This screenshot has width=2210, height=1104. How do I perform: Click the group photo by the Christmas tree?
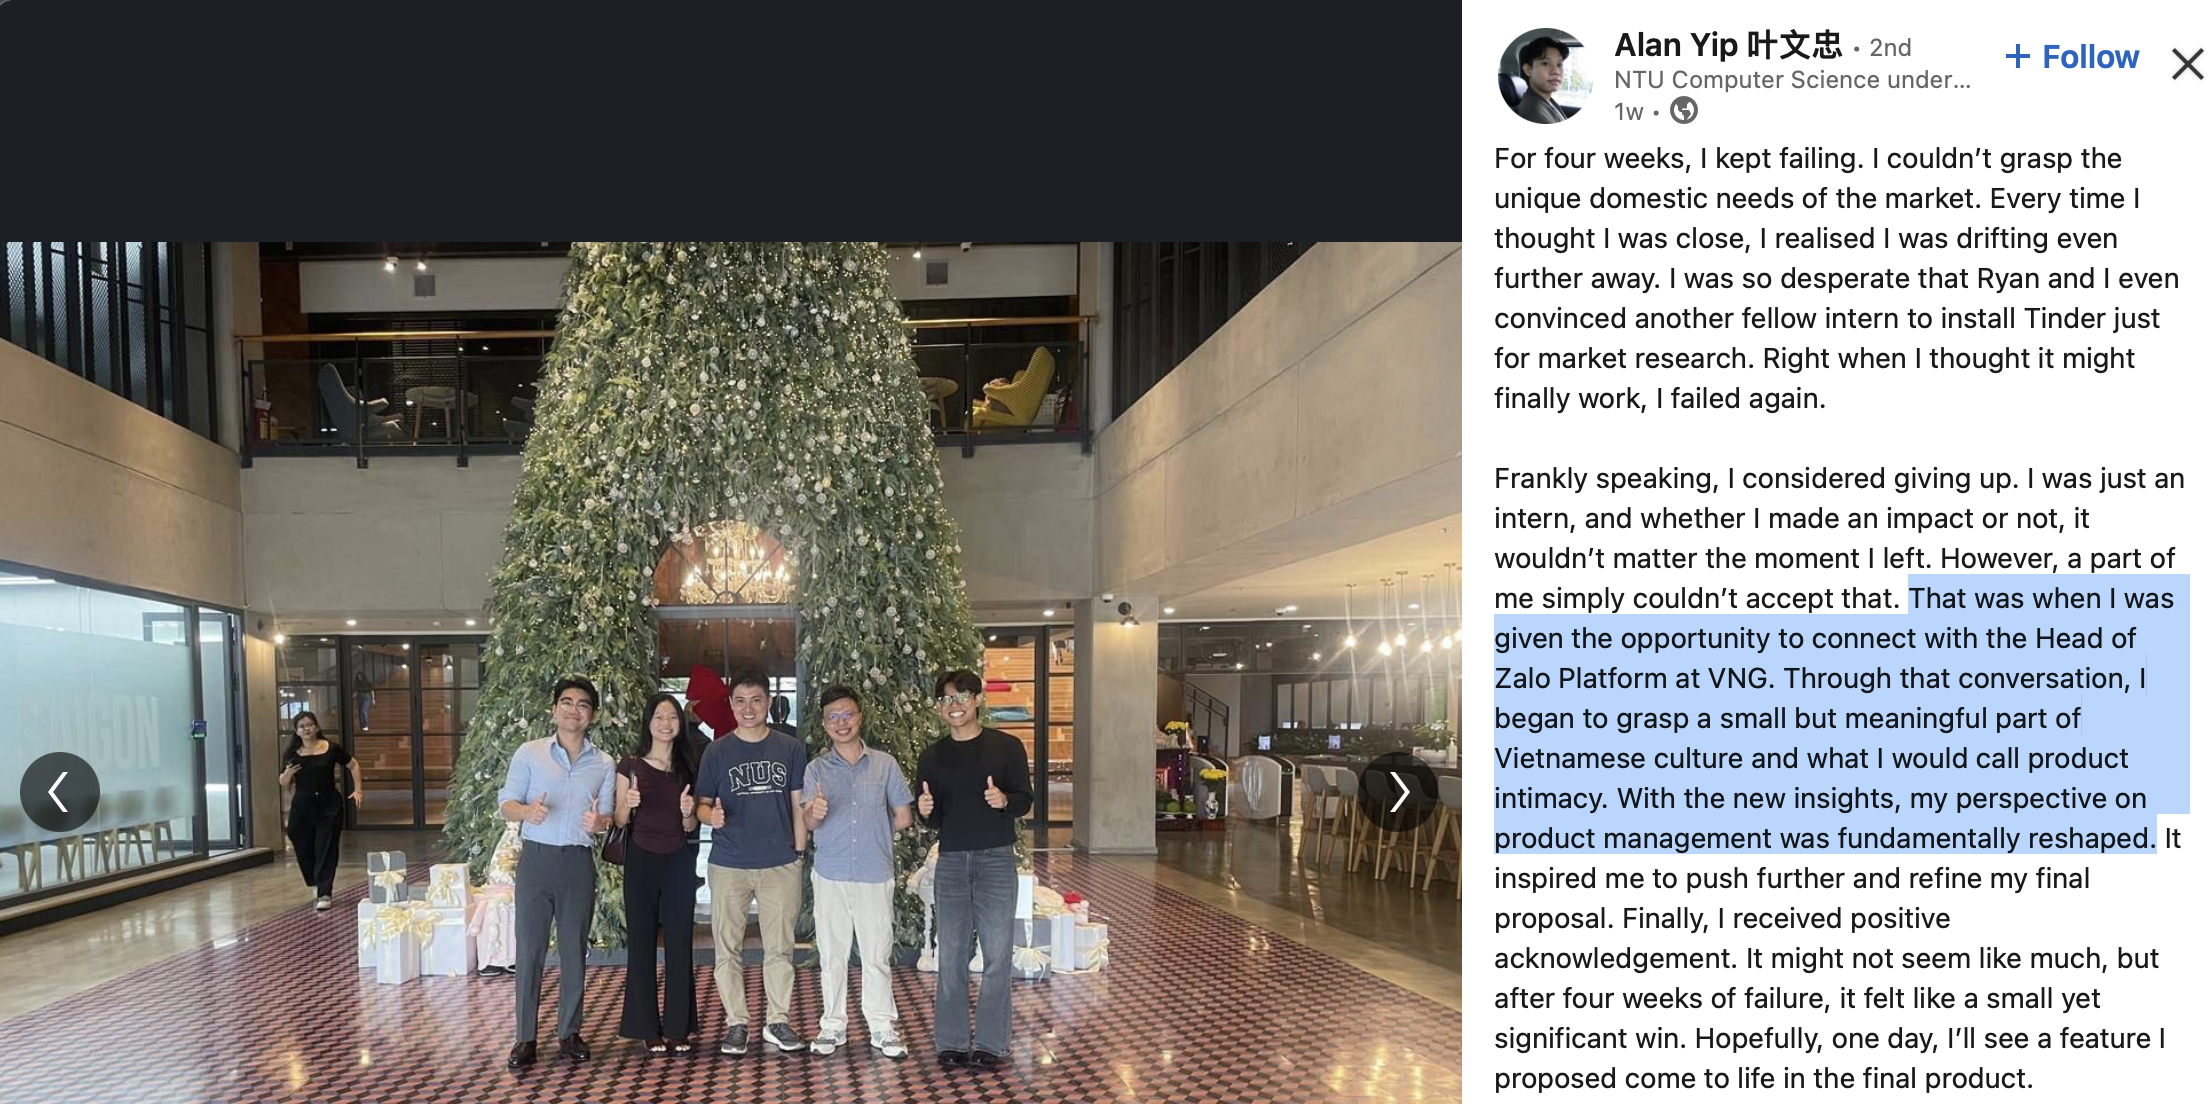731,673
